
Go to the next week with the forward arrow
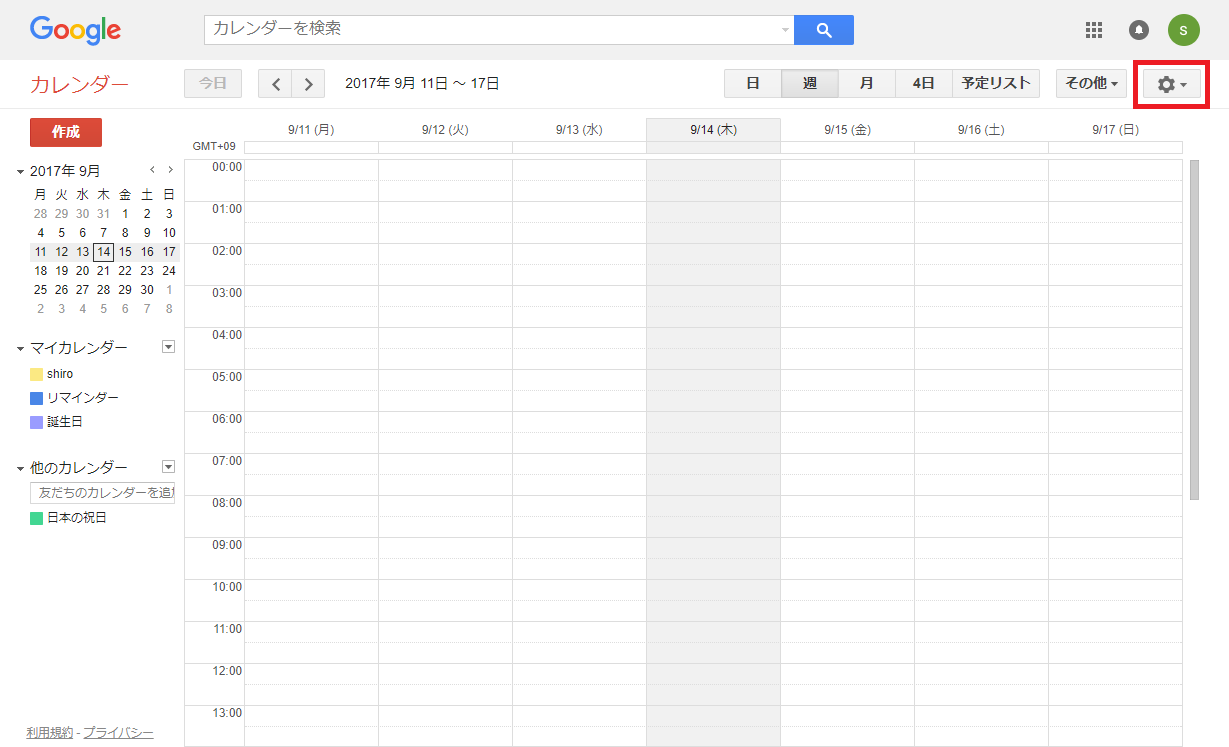(308, 83)
